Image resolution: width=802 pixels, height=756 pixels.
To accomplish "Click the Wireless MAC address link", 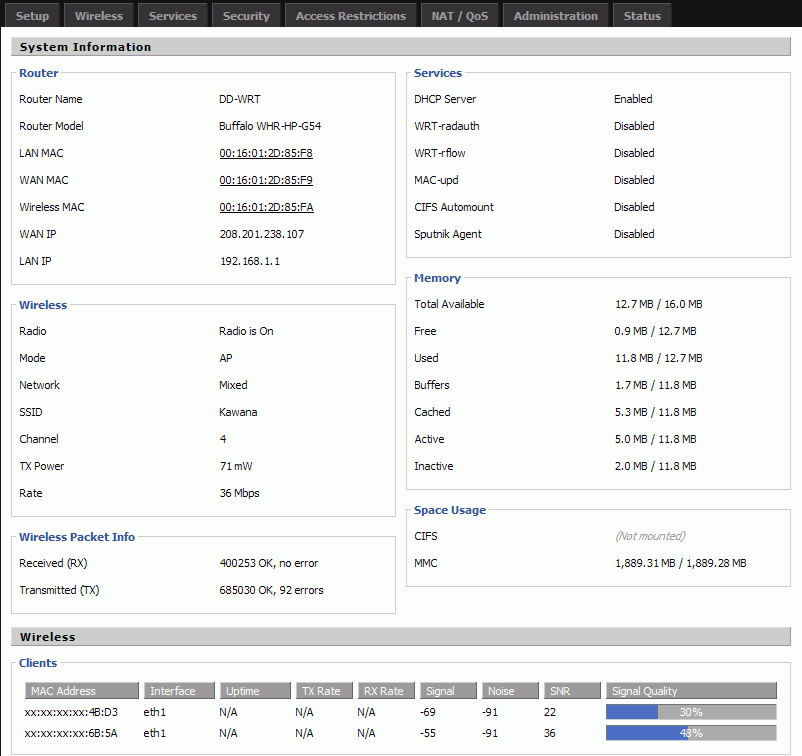I will click(x=266, y=208).
